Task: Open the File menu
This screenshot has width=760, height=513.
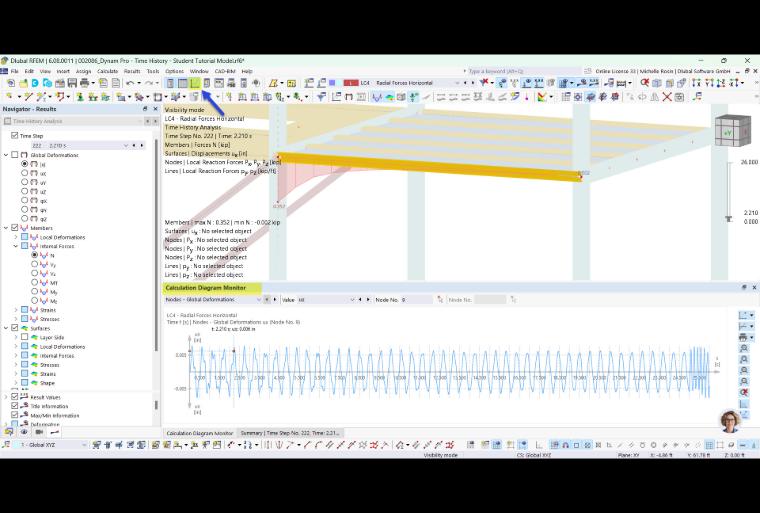Action: [x=15, y=71]
